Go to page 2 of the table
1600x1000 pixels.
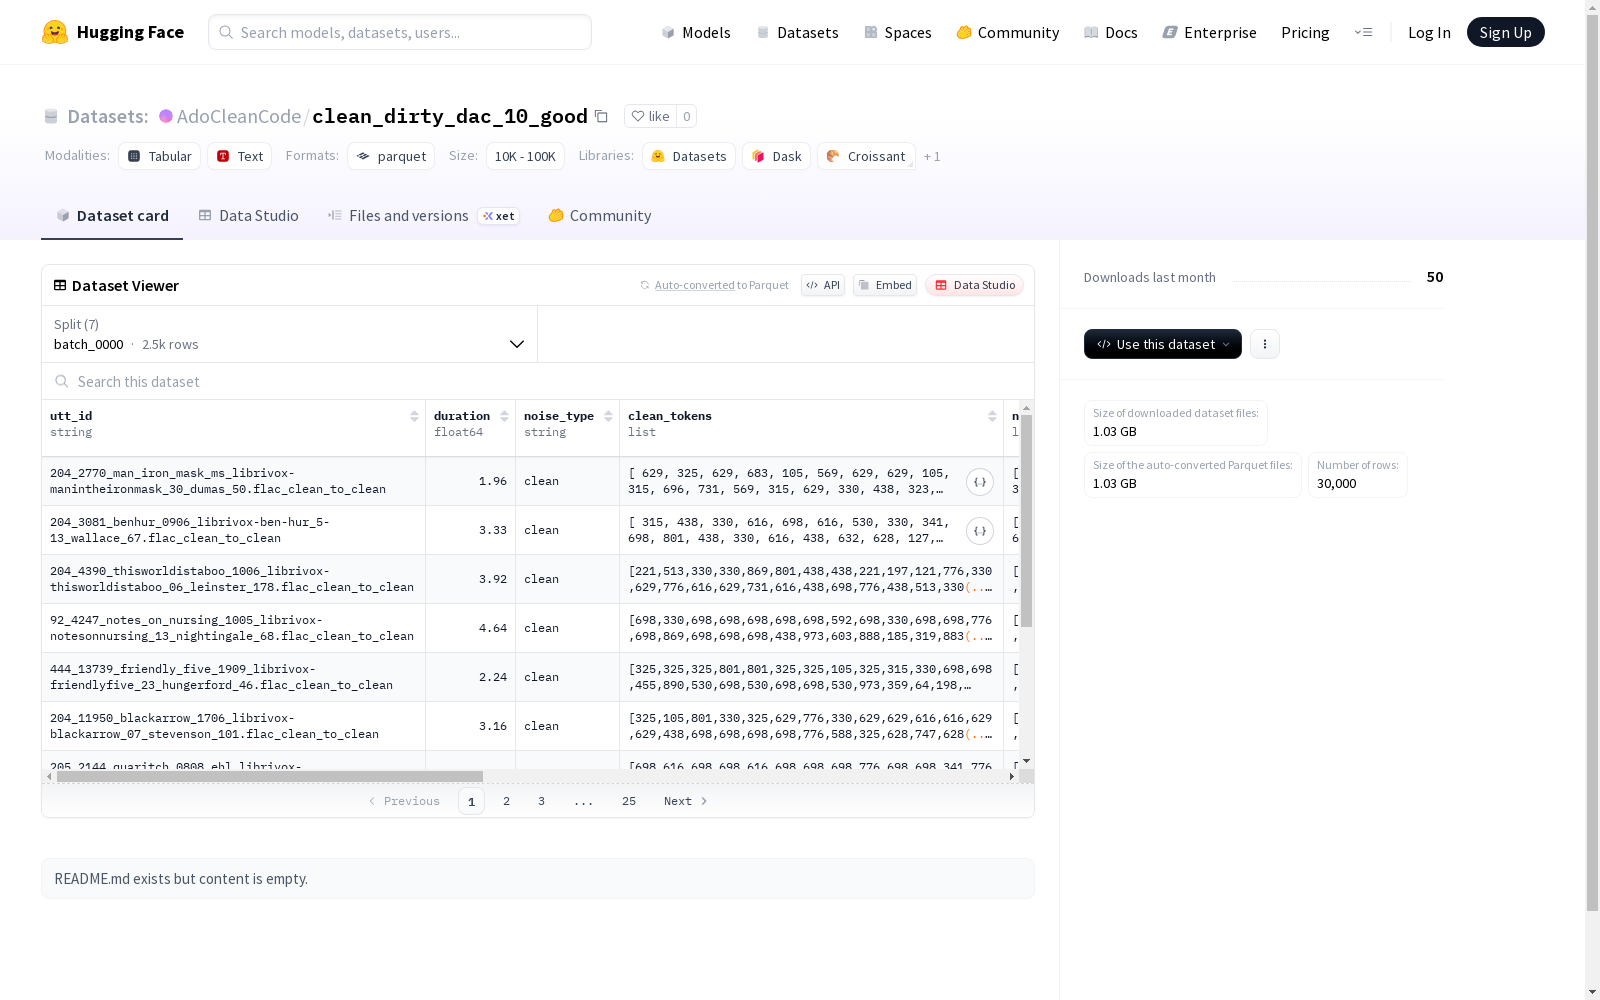coord(507,801)
